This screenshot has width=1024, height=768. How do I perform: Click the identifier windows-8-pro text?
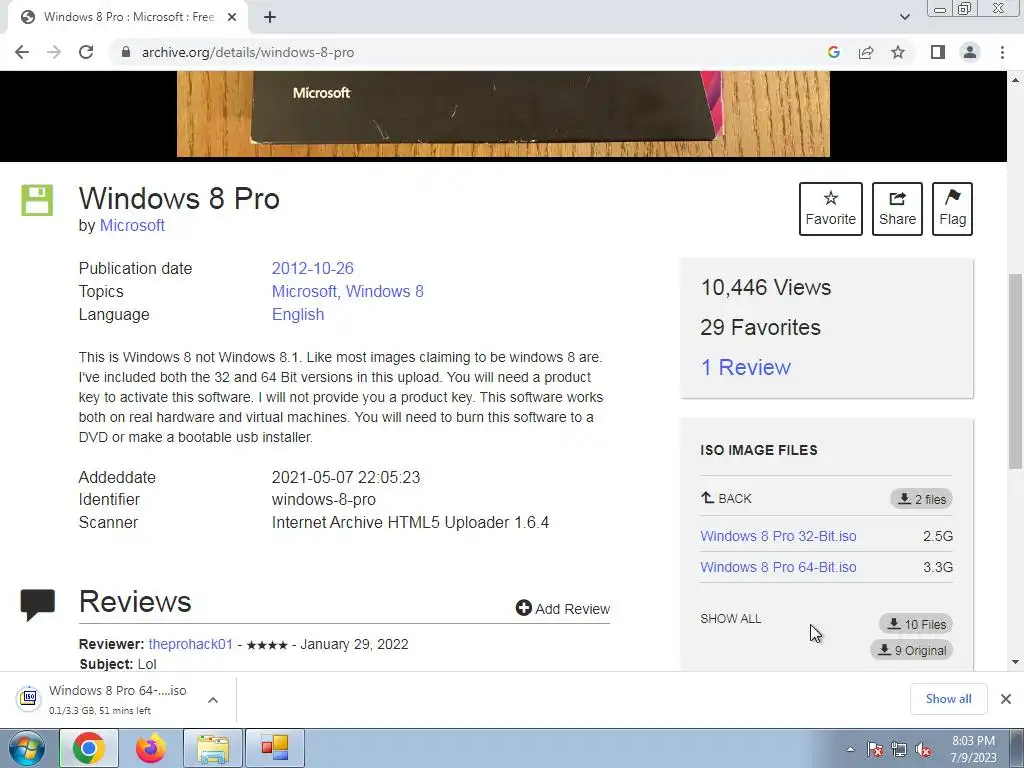[323, 500]
